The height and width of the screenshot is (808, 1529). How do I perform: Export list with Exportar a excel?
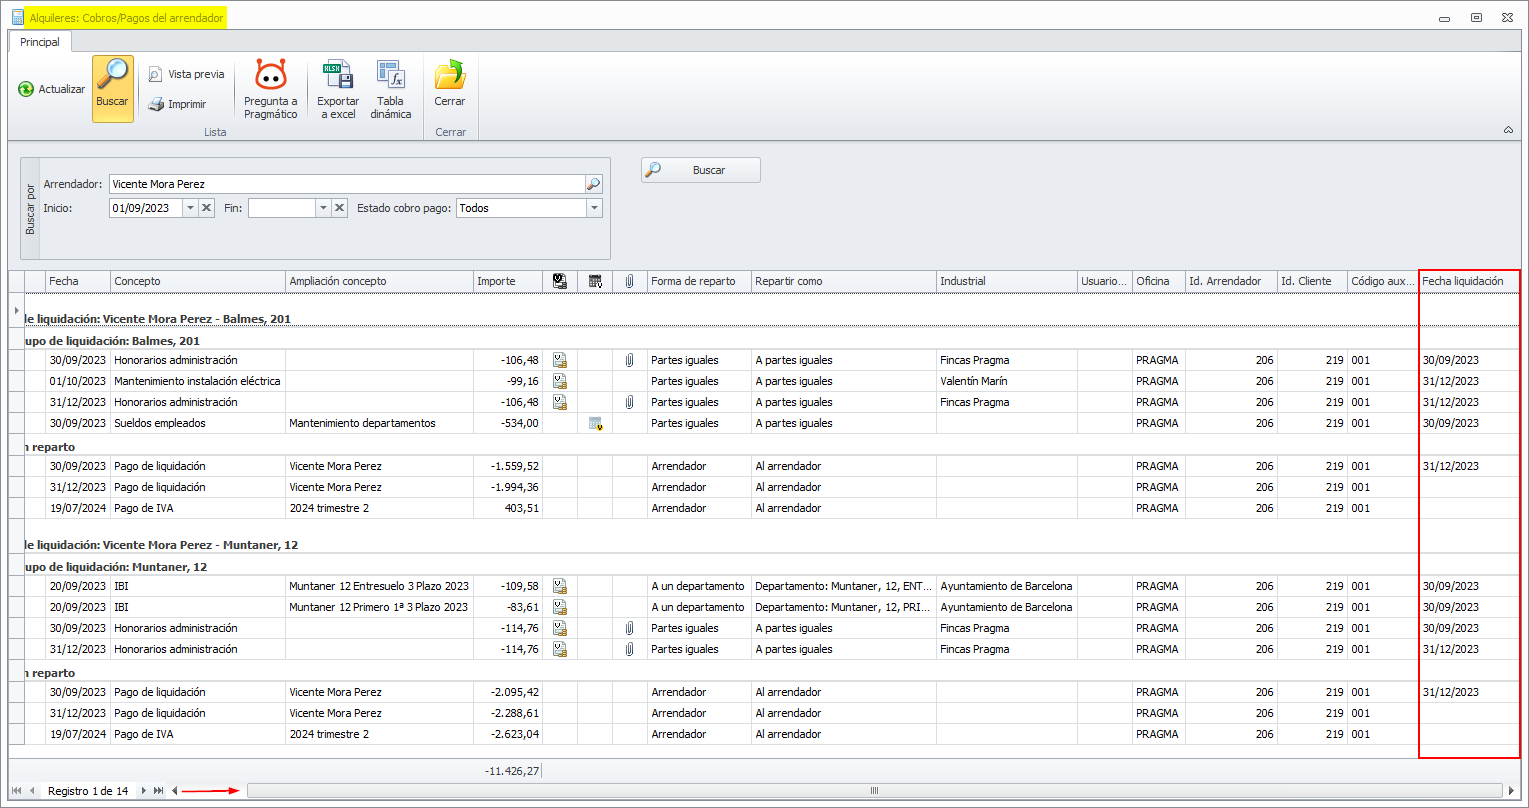click(337, 75)
